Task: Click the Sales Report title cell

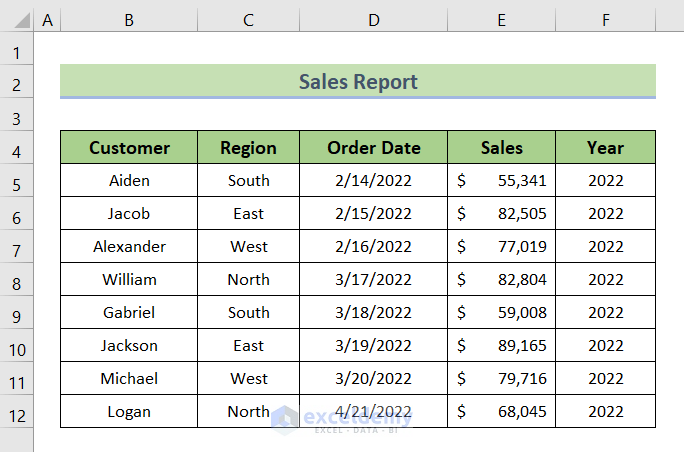Action: click(x=358, y=81)
